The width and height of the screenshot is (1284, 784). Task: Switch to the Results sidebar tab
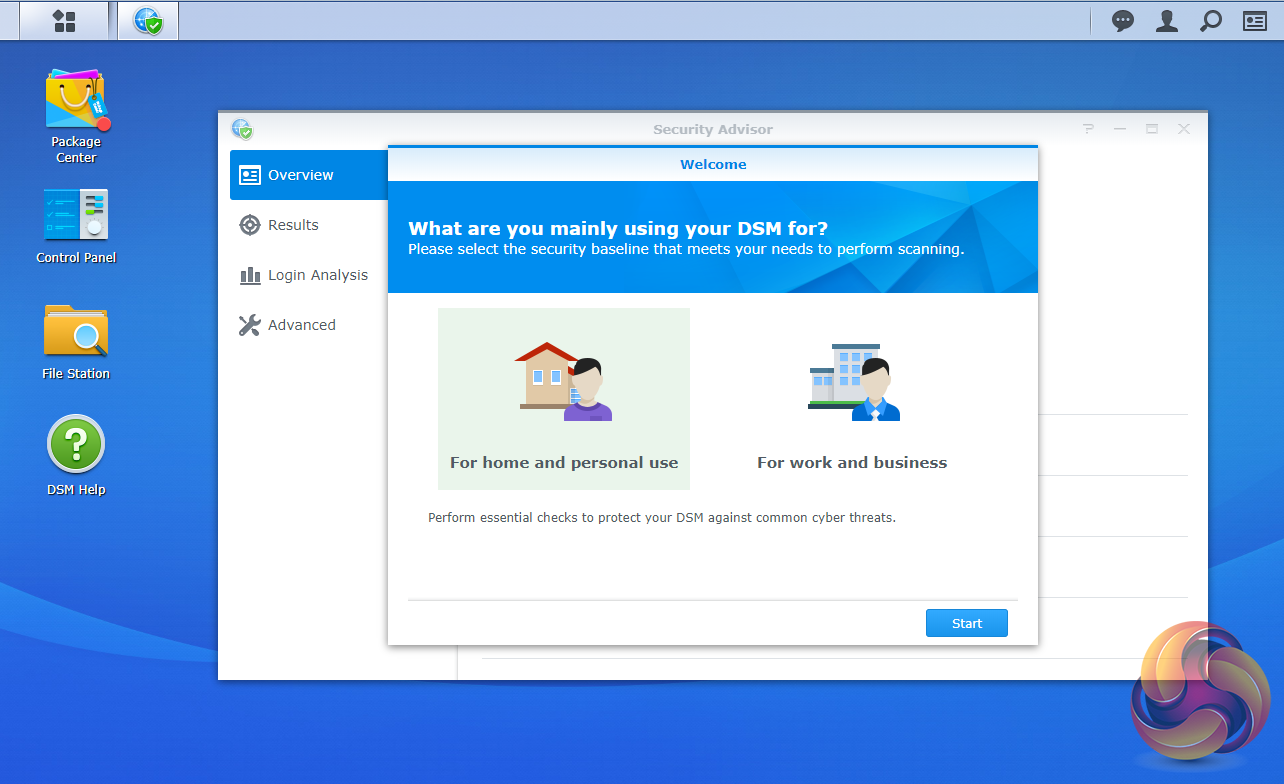point(309,225)
